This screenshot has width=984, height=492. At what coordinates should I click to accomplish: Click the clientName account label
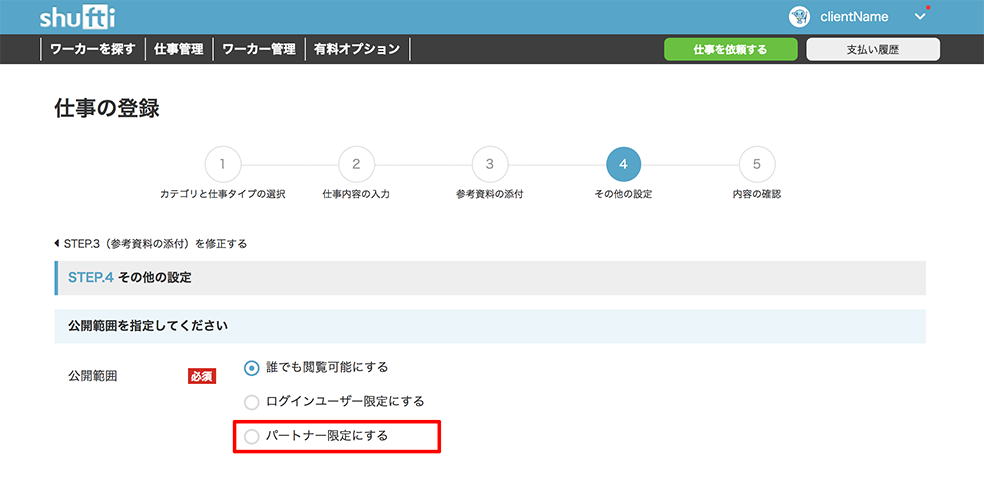tap(854, 17)
